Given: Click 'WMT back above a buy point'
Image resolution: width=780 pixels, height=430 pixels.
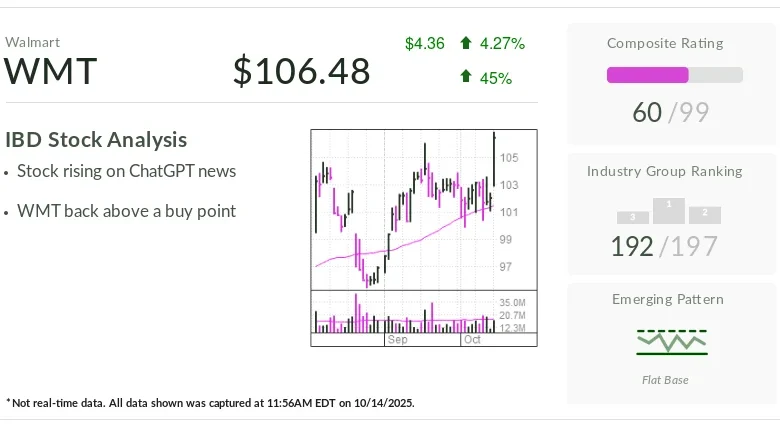Looking at the screenshot, I should click(126, 211).
